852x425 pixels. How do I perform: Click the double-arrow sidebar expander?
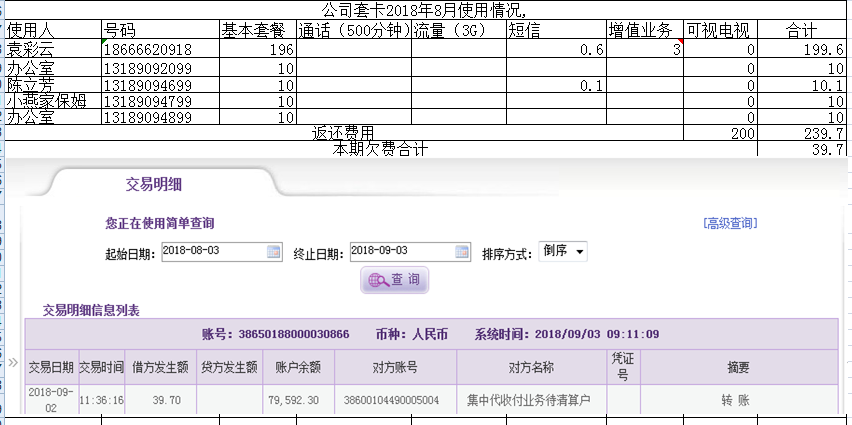(x=13, y=362)
